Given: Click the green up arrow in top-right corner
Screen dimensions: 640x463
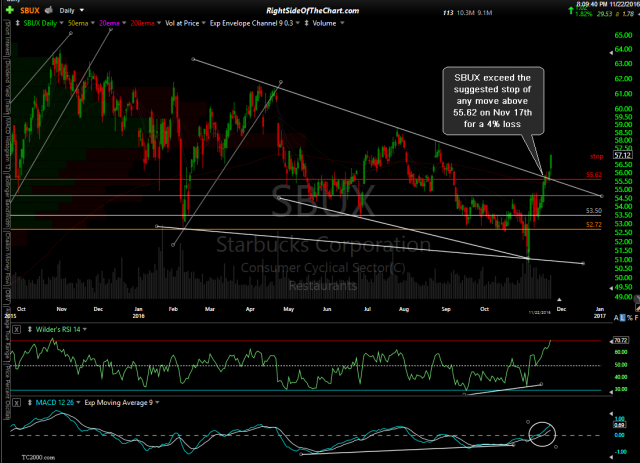Looking at the screenshot, I should (x=571, y=11).
